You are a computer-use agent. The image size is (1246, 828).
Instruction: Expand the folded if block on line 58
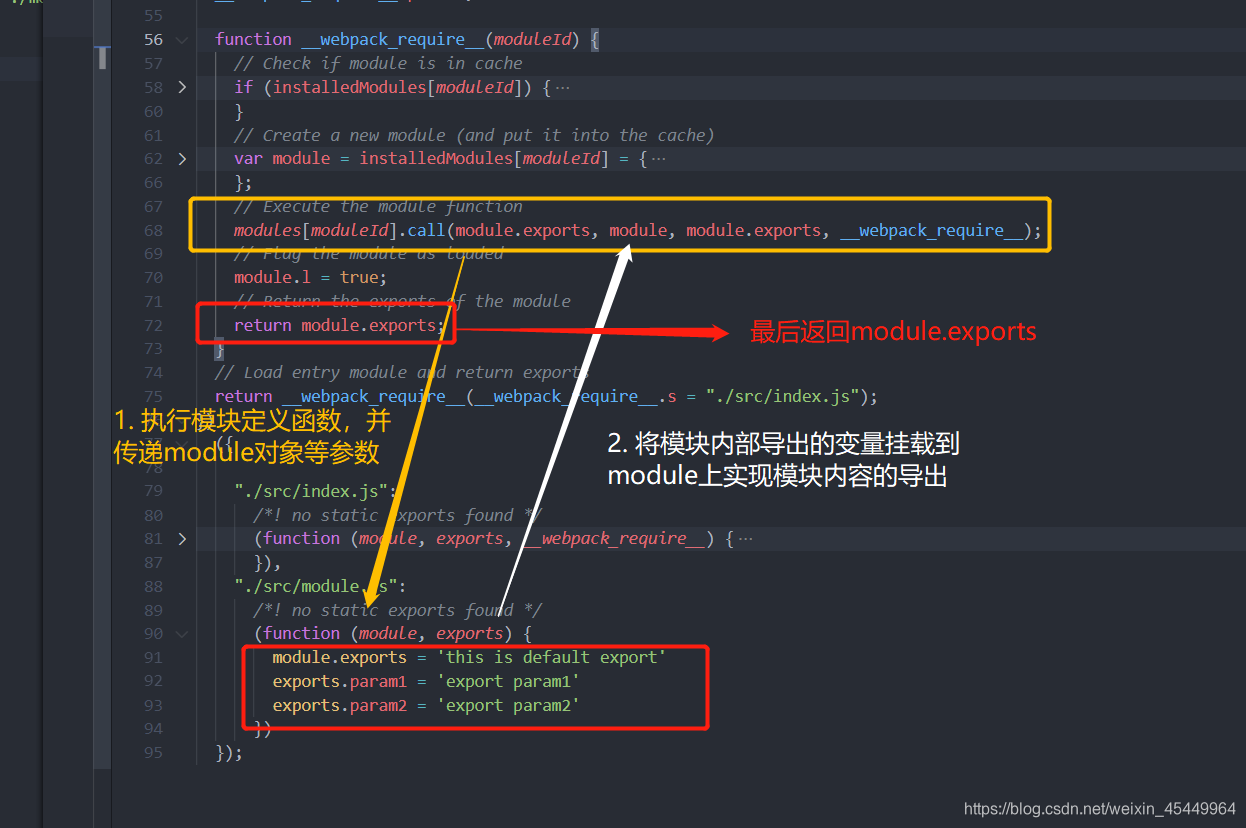(181, 87)
